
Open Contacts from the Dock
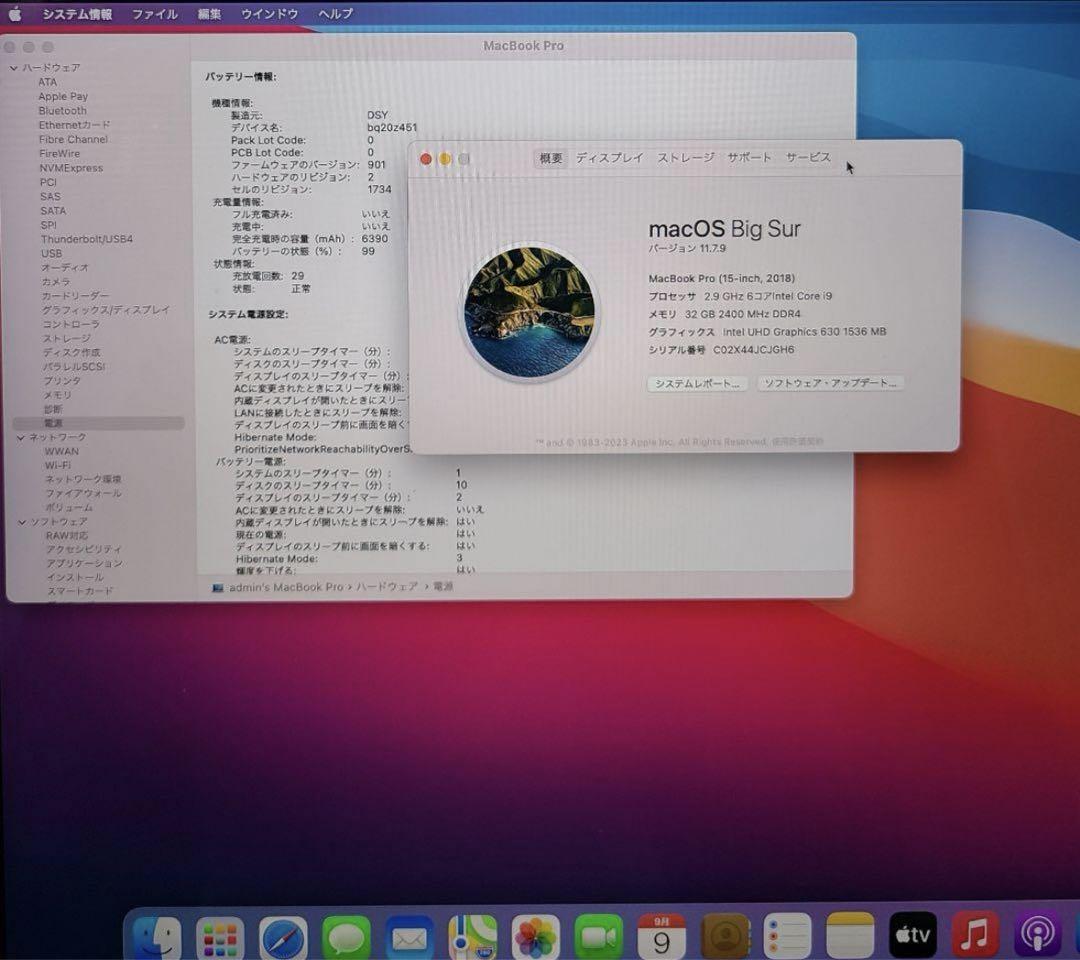[725, 937]
